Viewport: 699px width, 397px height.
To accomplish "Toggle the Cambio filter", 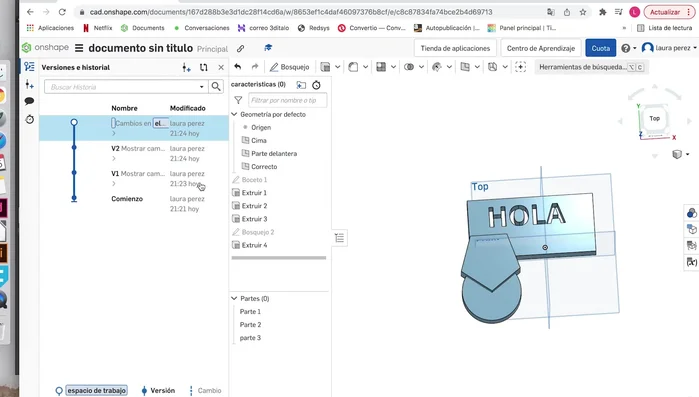I will point(205,390).
